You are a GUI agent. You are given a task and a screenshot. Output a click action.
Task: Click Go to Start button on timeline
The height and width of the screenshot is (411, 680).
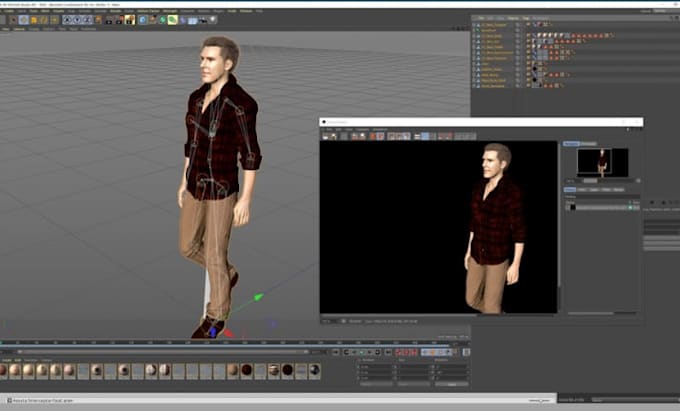click(x=336, y=352)
